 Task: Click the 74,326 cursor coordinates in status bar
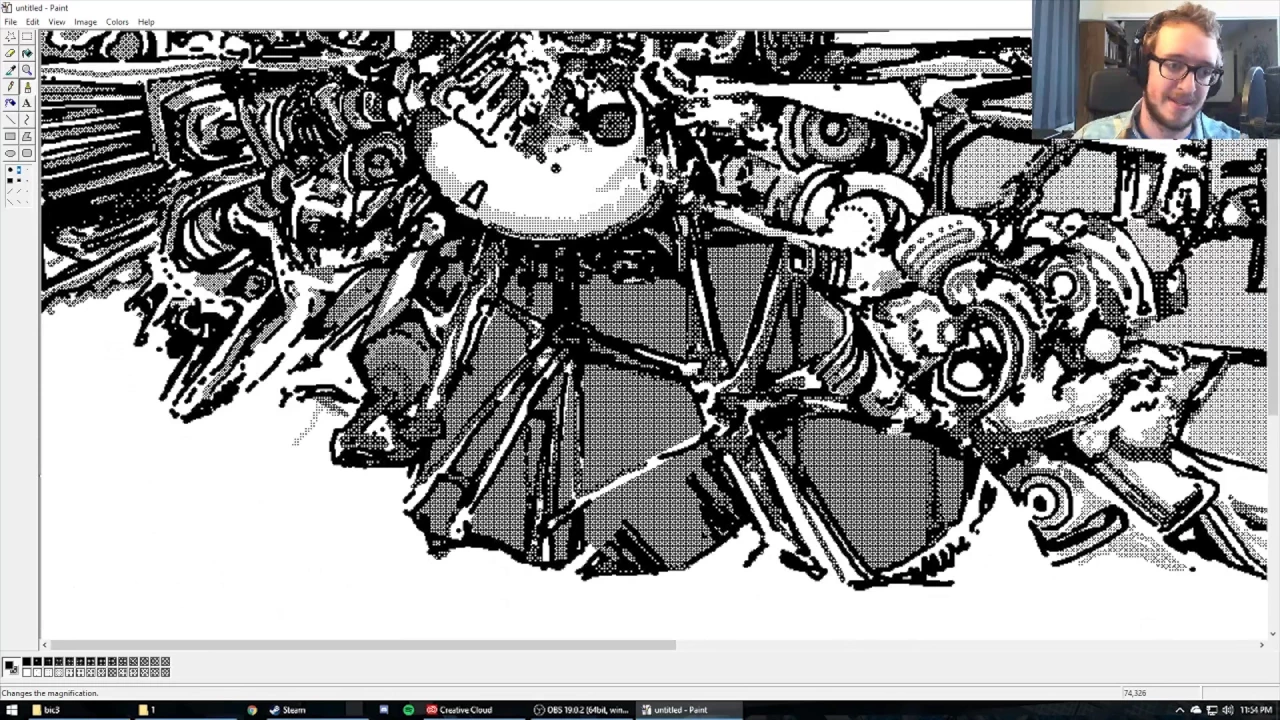[x=1135, y=693]
